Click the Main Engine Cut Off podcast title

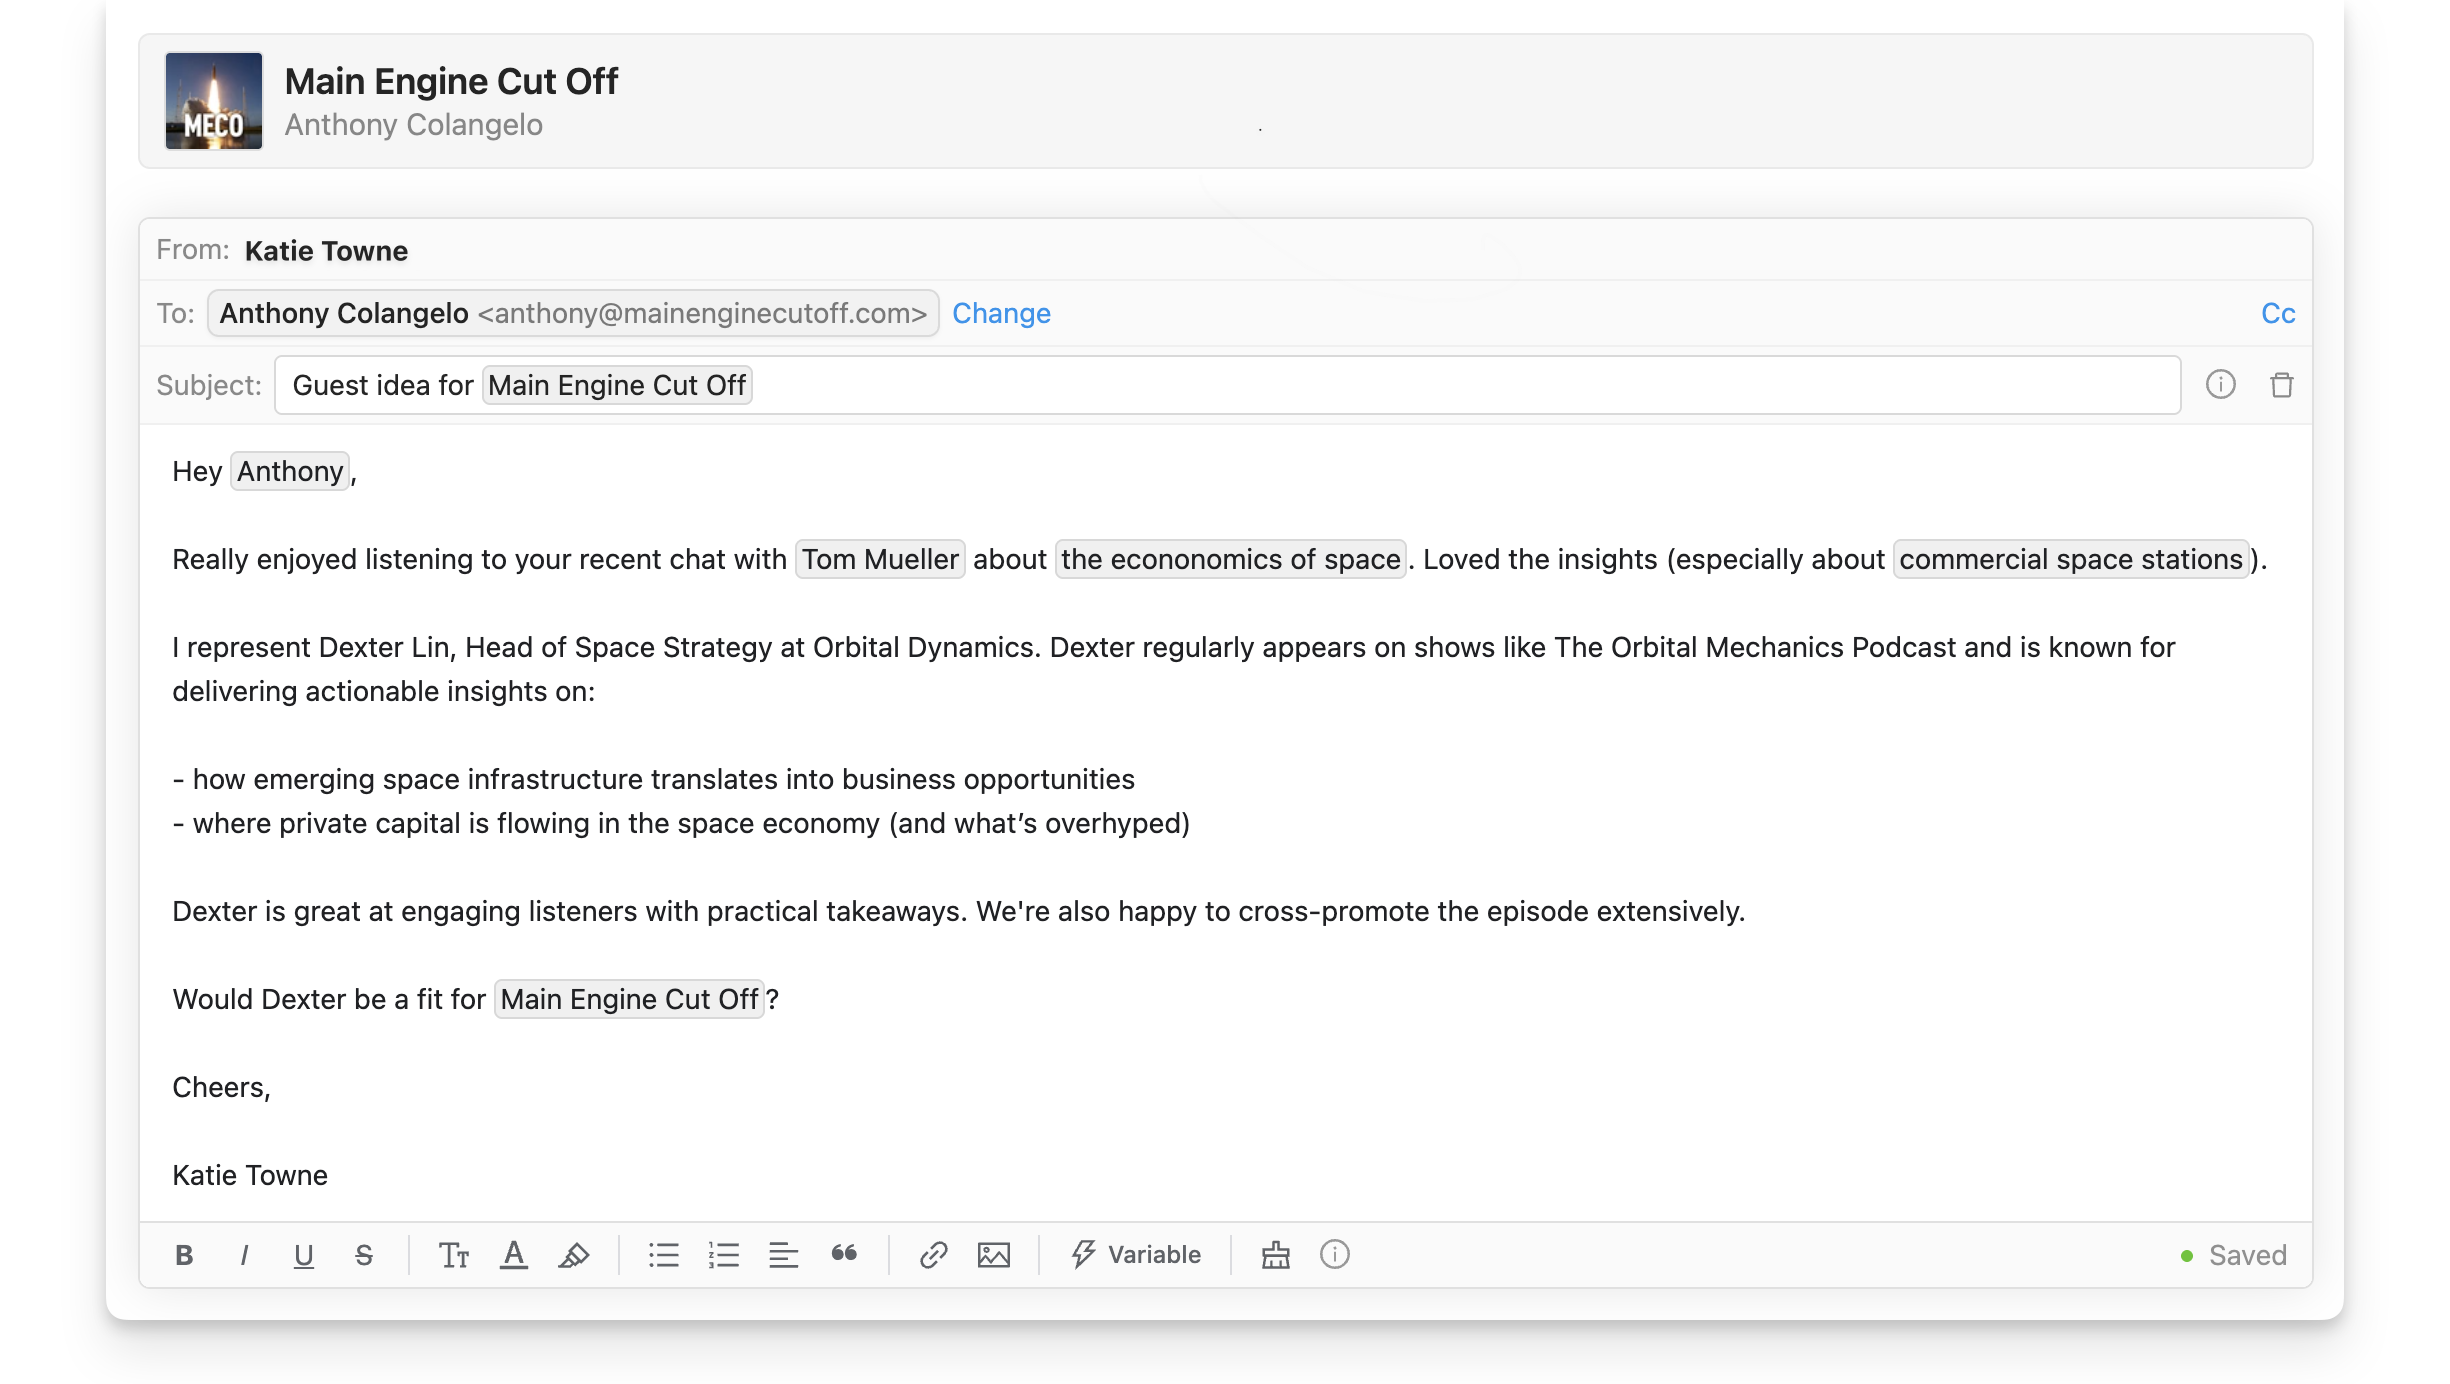pos(451,81)
